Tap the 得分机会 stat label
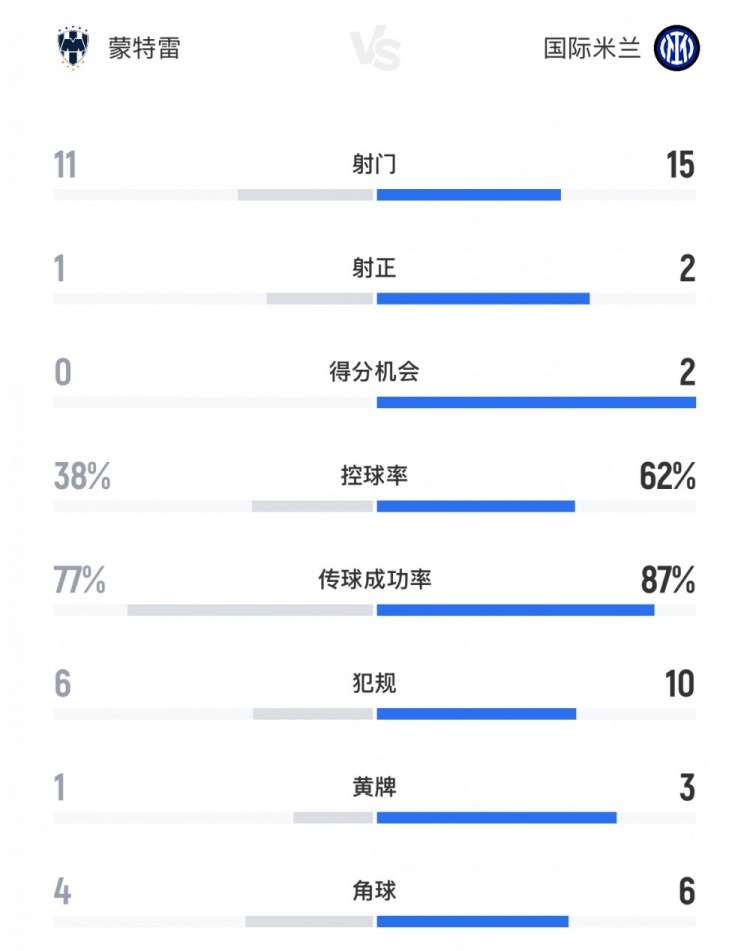The image size is (750, 951). pos(374,372)
